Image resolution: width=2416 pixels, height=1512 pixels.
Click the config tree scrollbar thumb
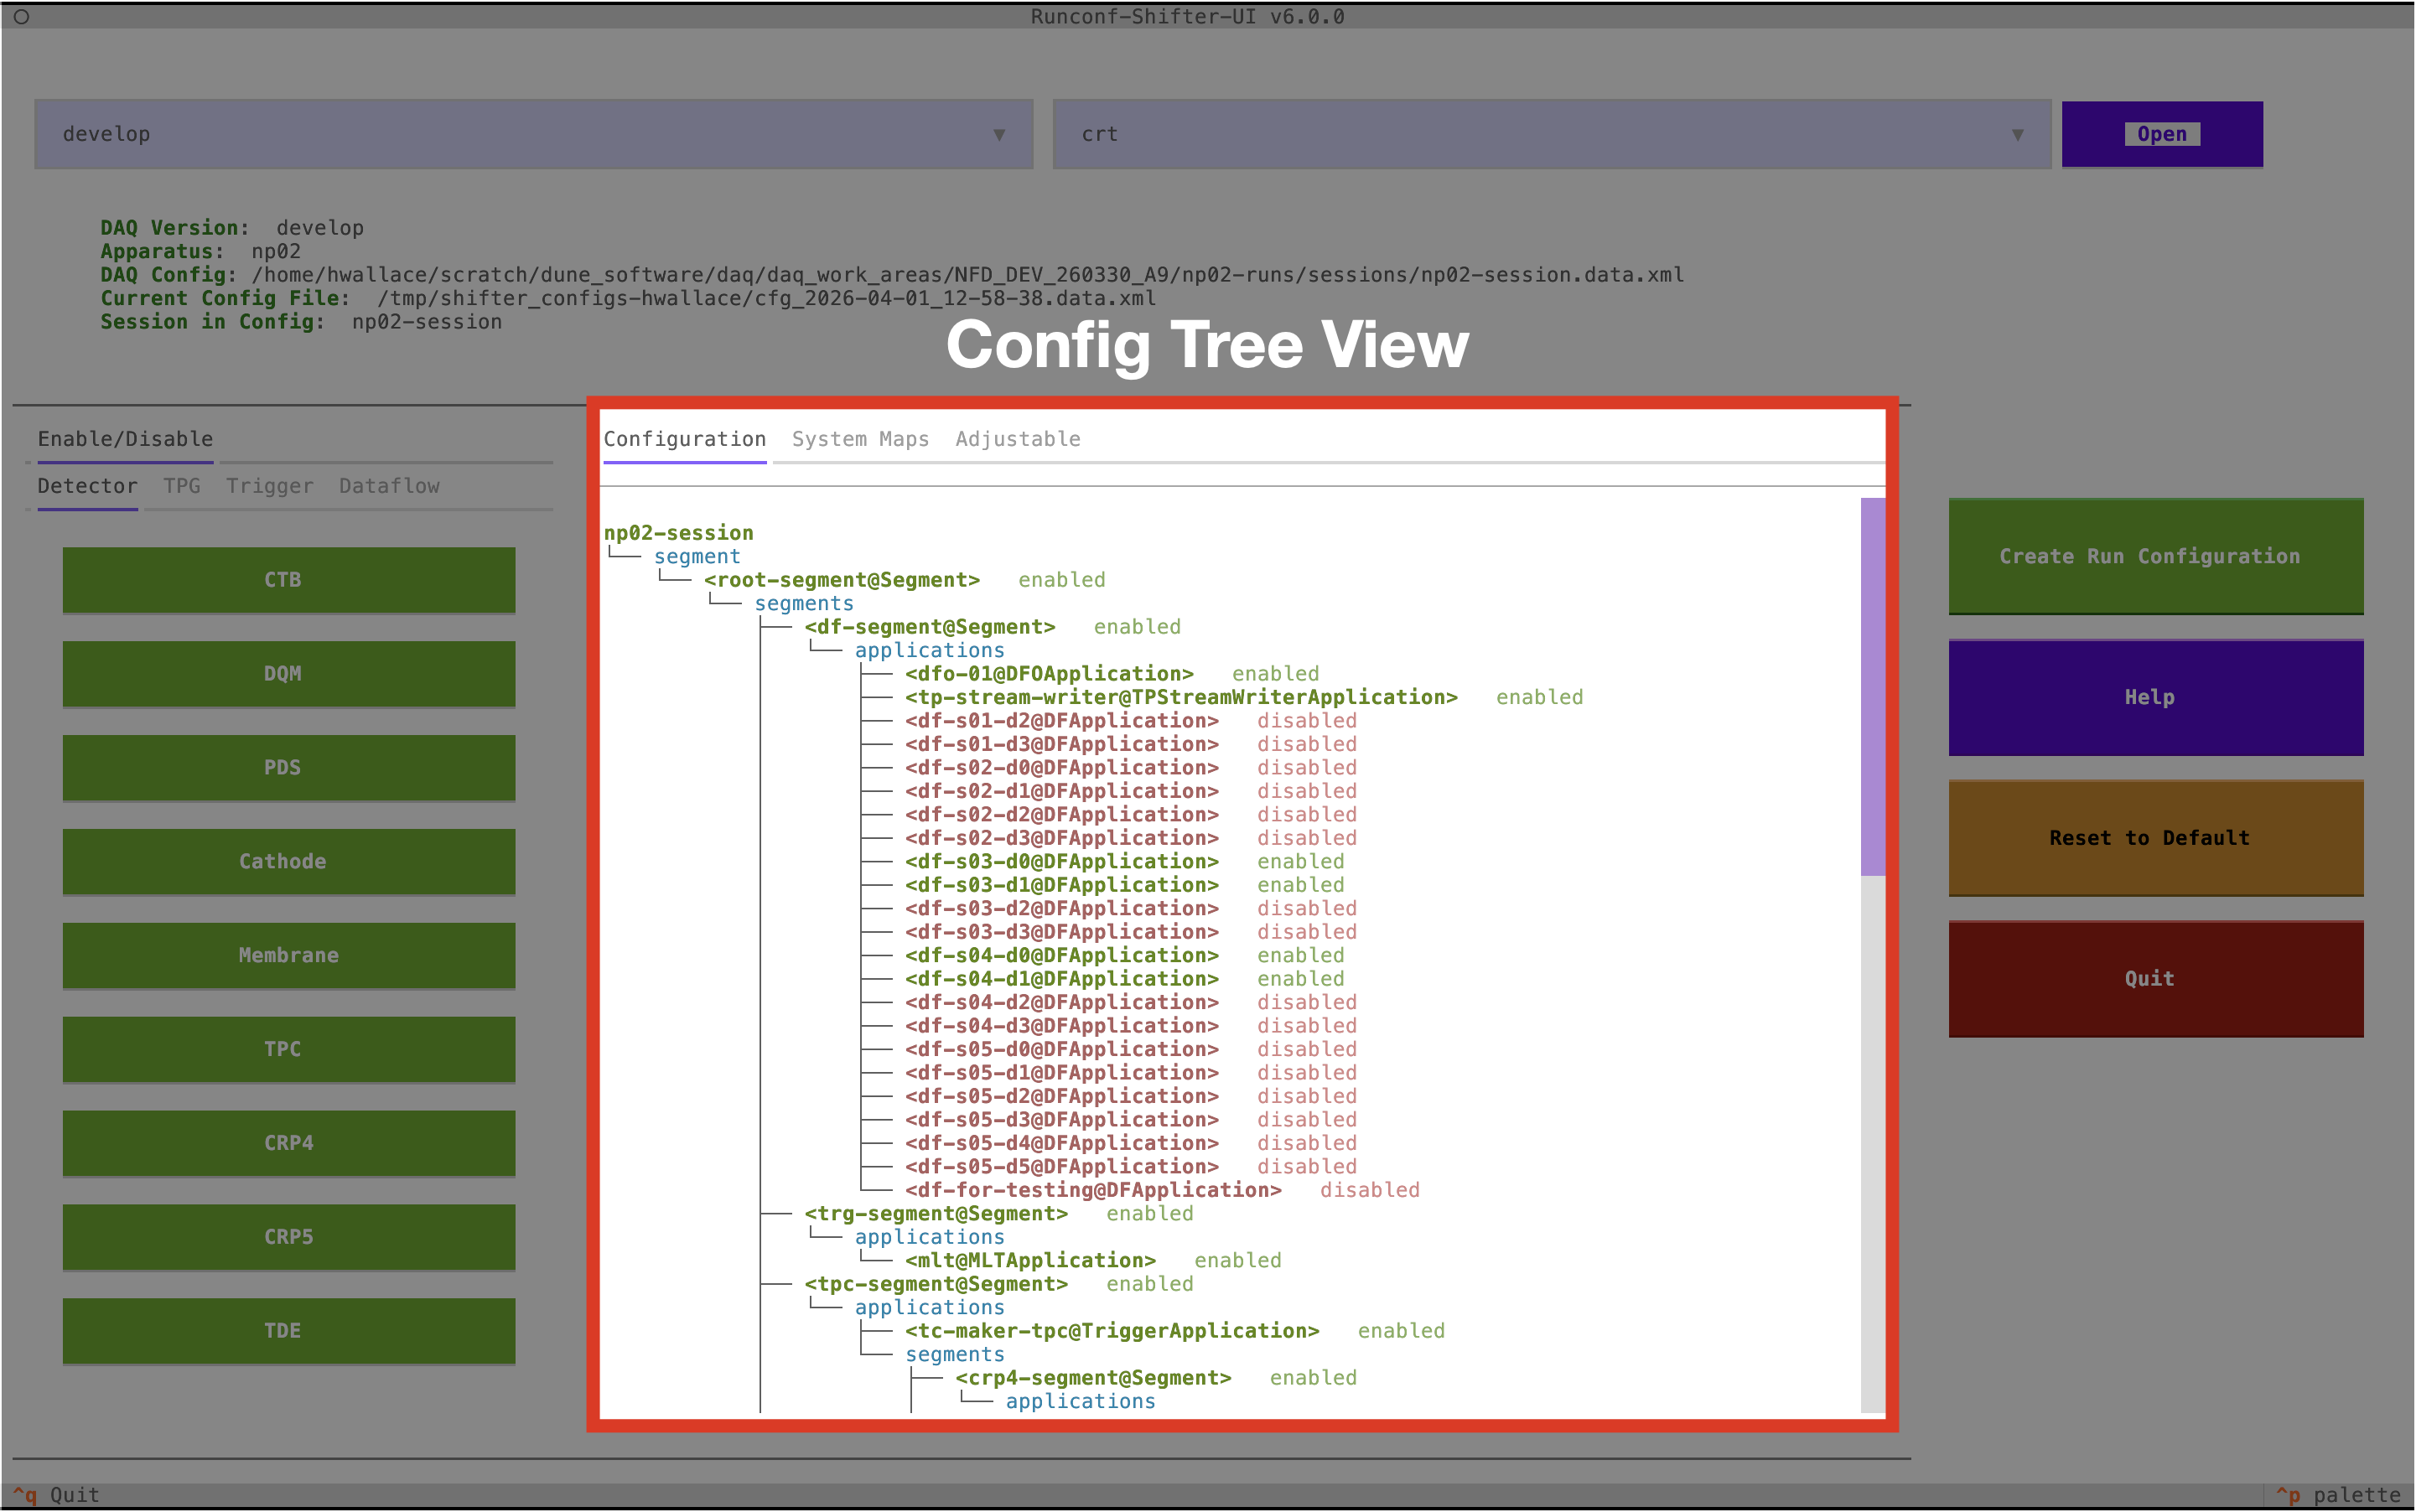coord(1873,687)
